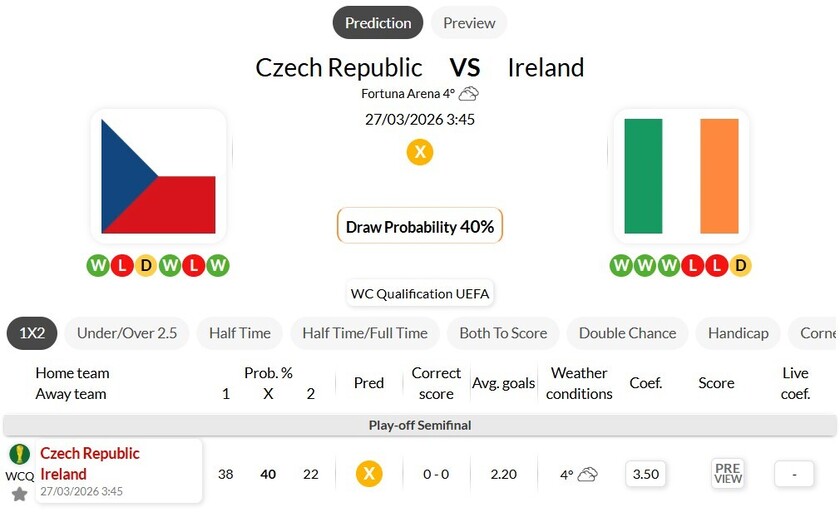This screenshot has width=840, height=517.
Task: Select the Prediction tab
Action: click(378, 23)
